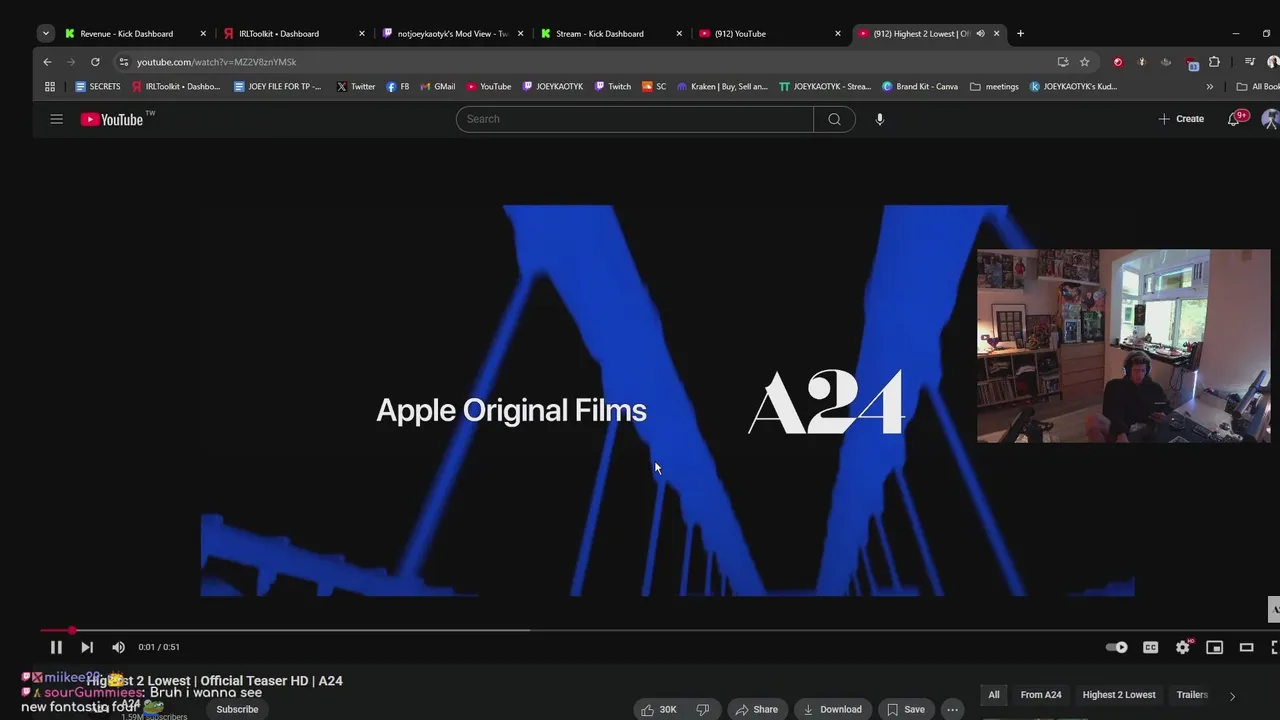The width and height of the screenshot is (1280, 720).
Task: Open the YouTube hamburger guide menu
Action: pyautogui.click(x=57, y=119)
